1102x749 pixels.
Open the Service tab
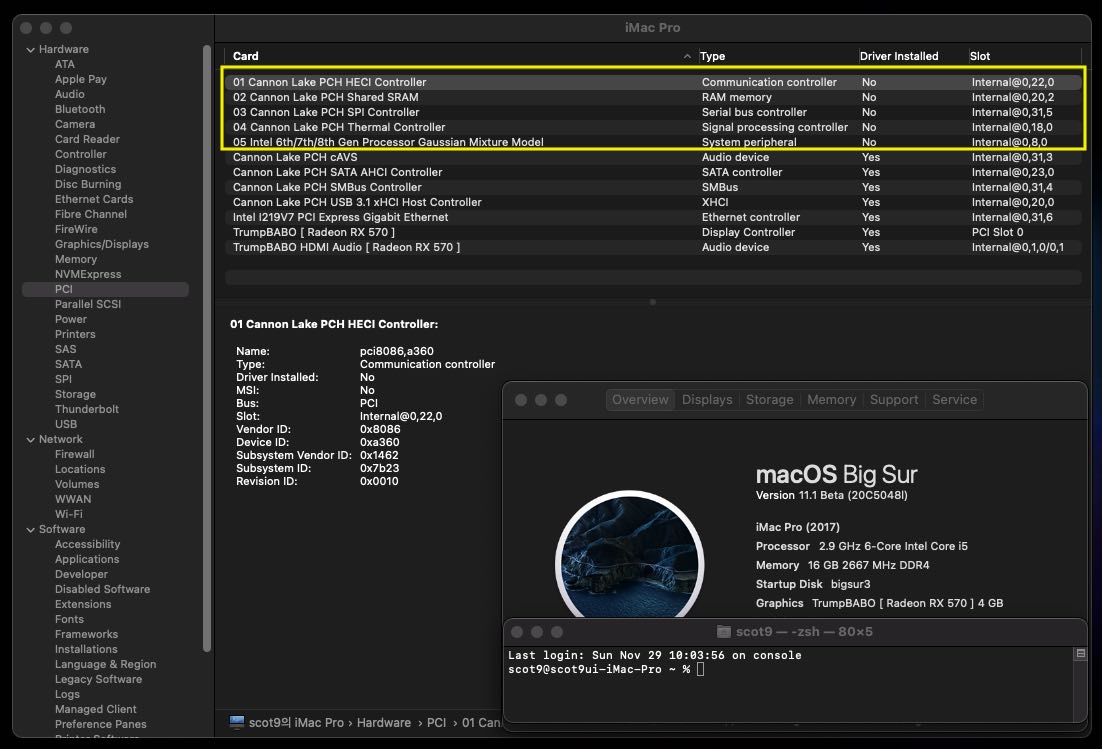tap(954, 400)
